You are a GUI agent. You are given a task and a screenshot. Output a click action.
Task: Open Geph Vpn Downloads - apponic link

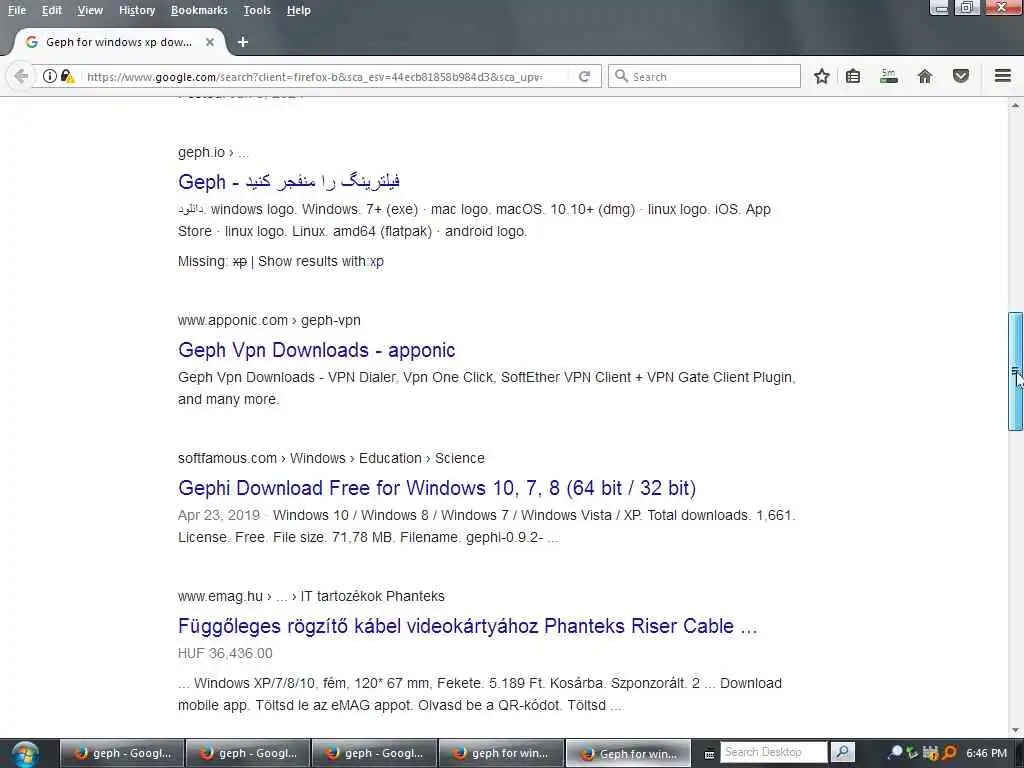[316, 350]
